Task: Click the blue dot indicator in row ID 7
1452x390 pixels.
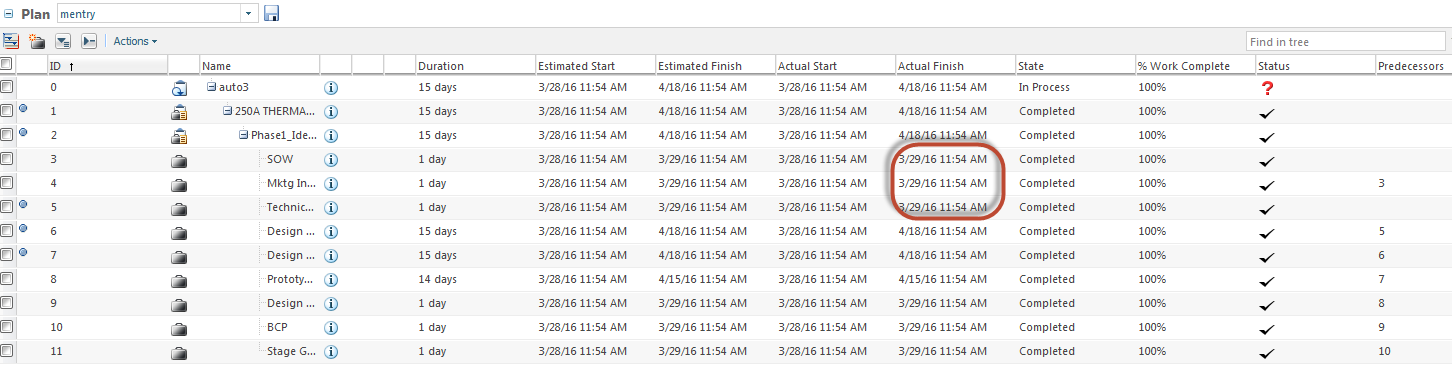Action: 23,252
